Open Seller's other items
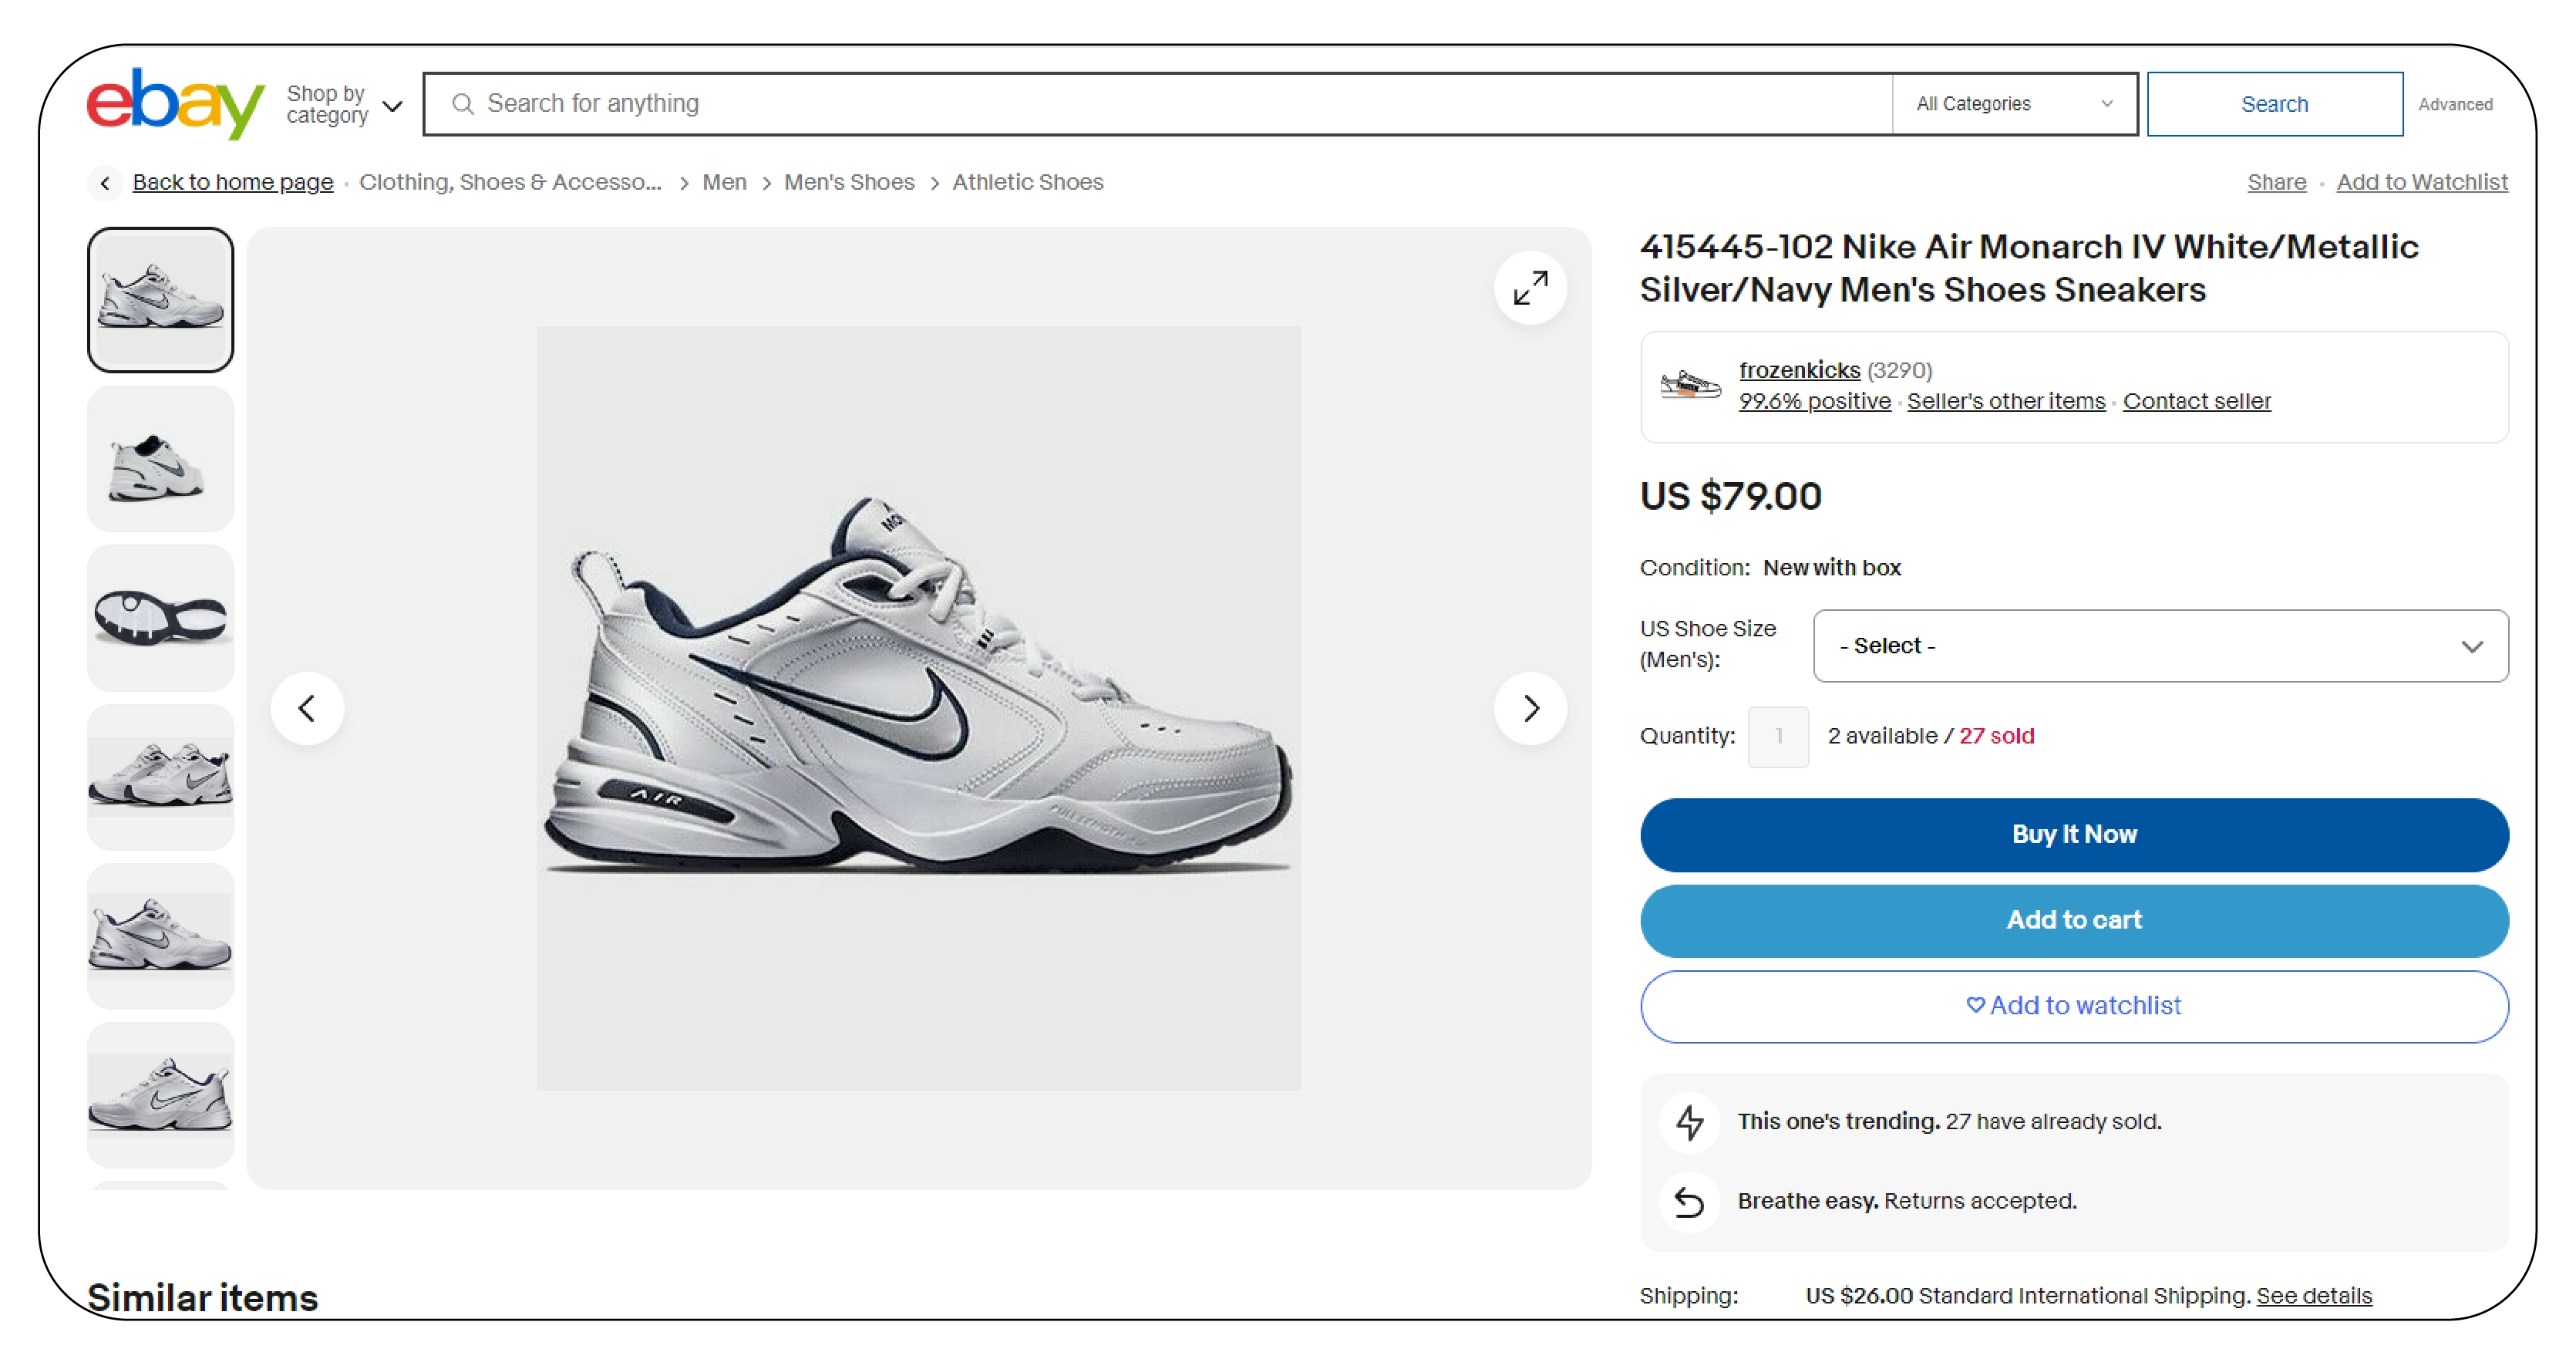Screen dimensions: 2576x1359 2005,401
